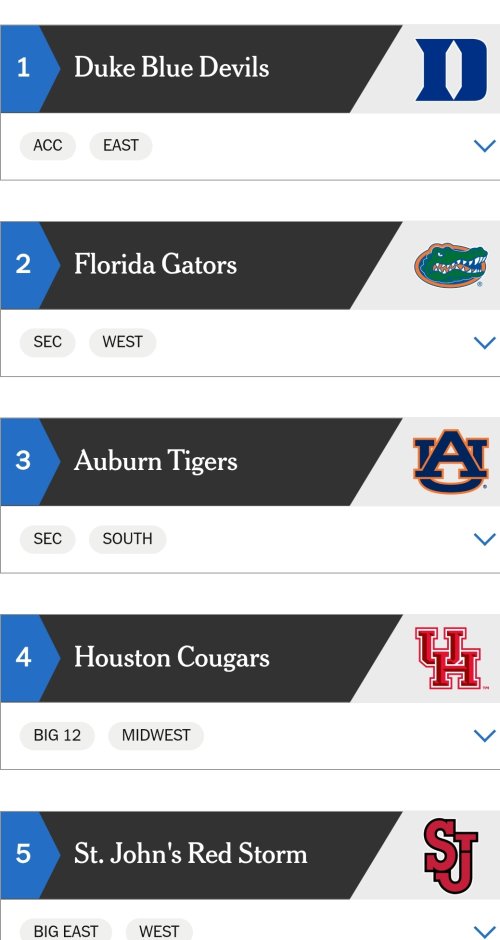Screen dimensions: 500x940
Task: Click the rank 1 badge
Action: pos(27,68)
